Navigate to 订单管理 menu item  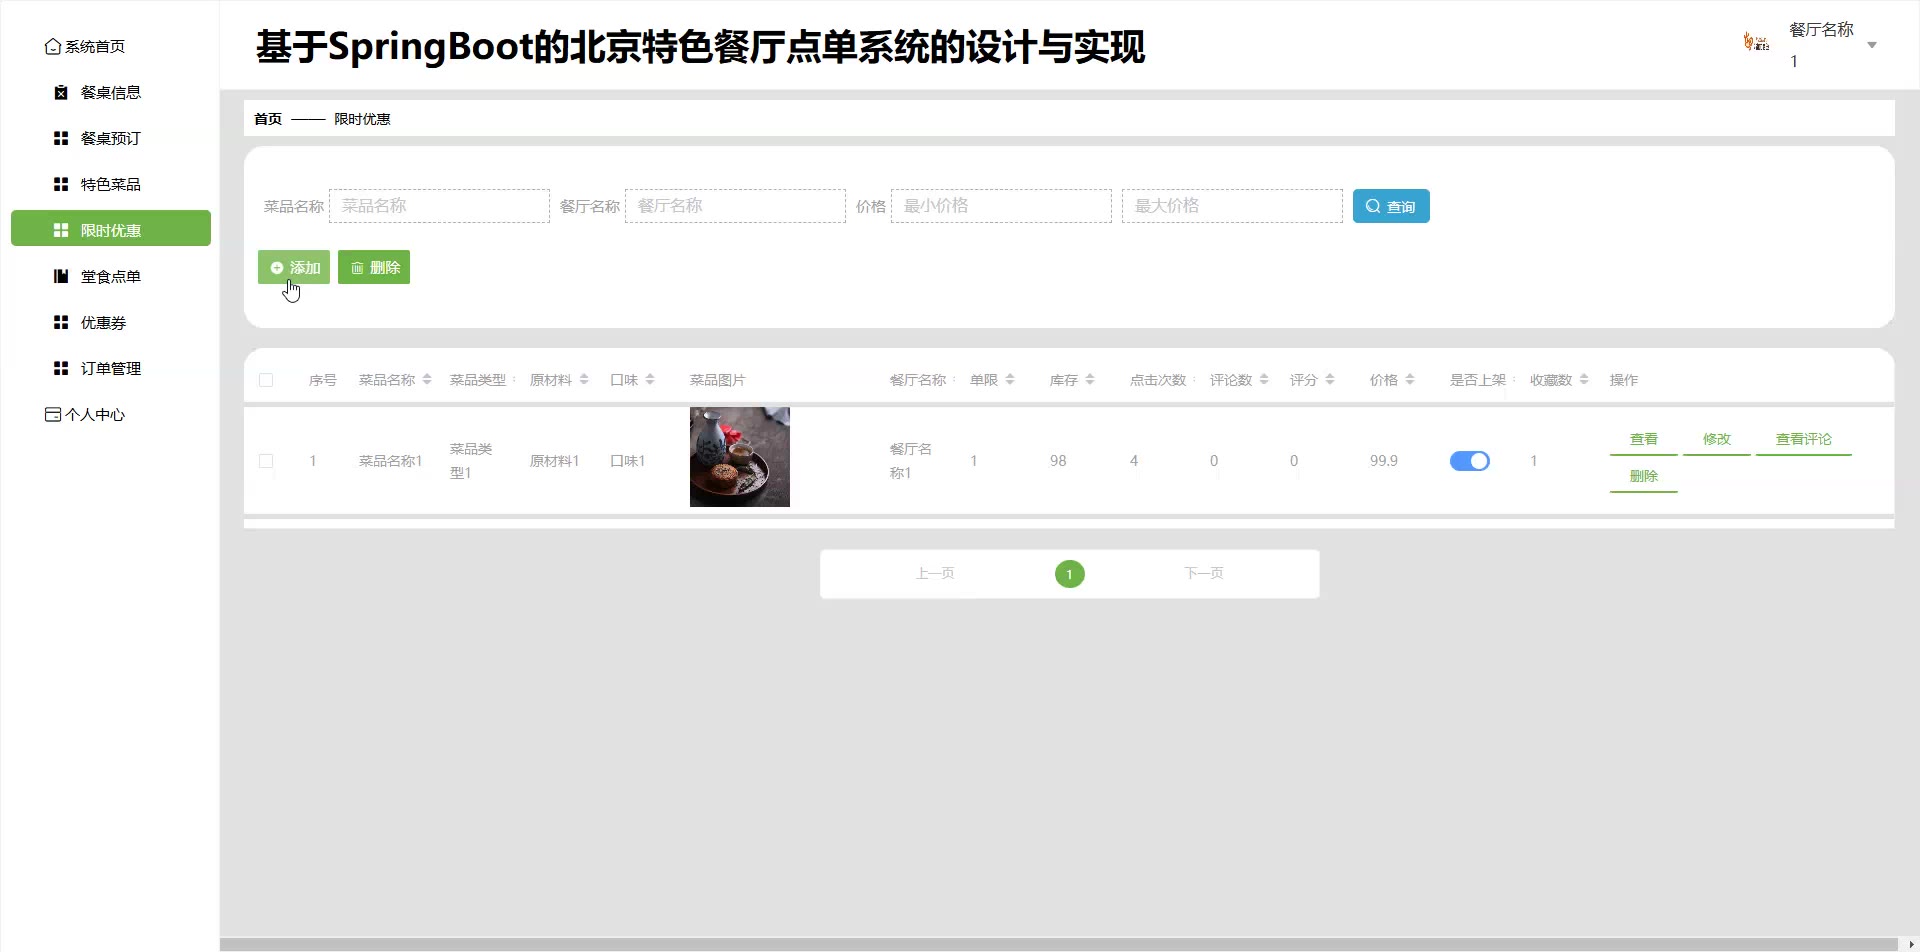coord(111,369)
